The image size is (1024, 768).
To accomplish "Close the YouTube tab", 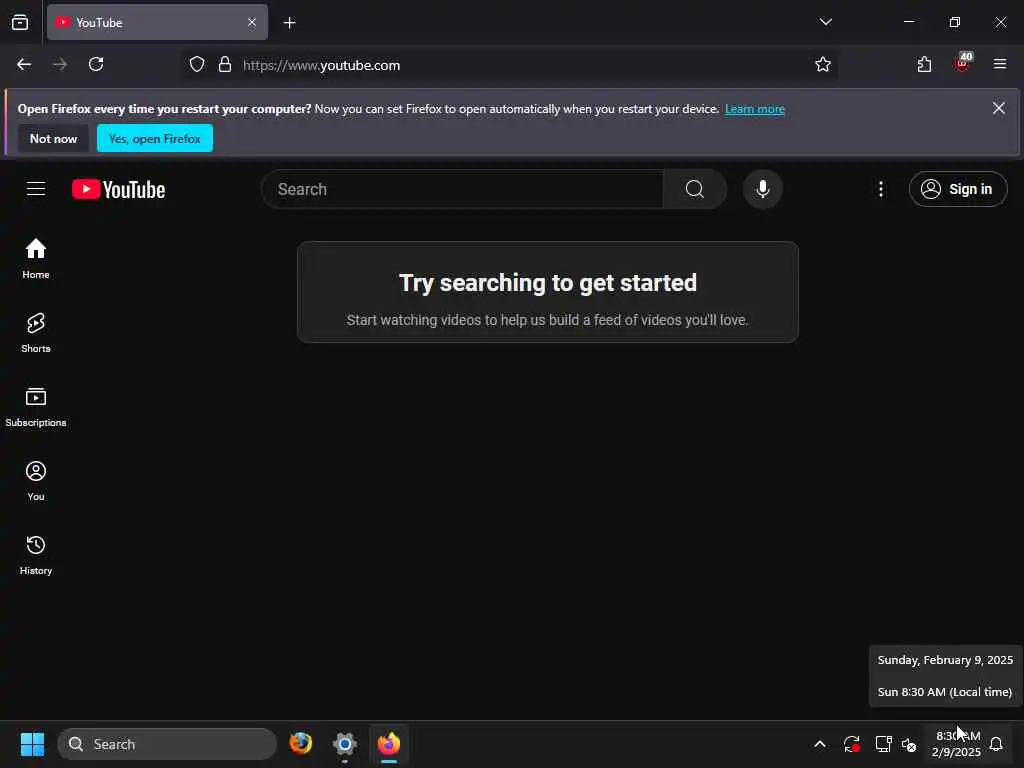I will click(252, 22).
